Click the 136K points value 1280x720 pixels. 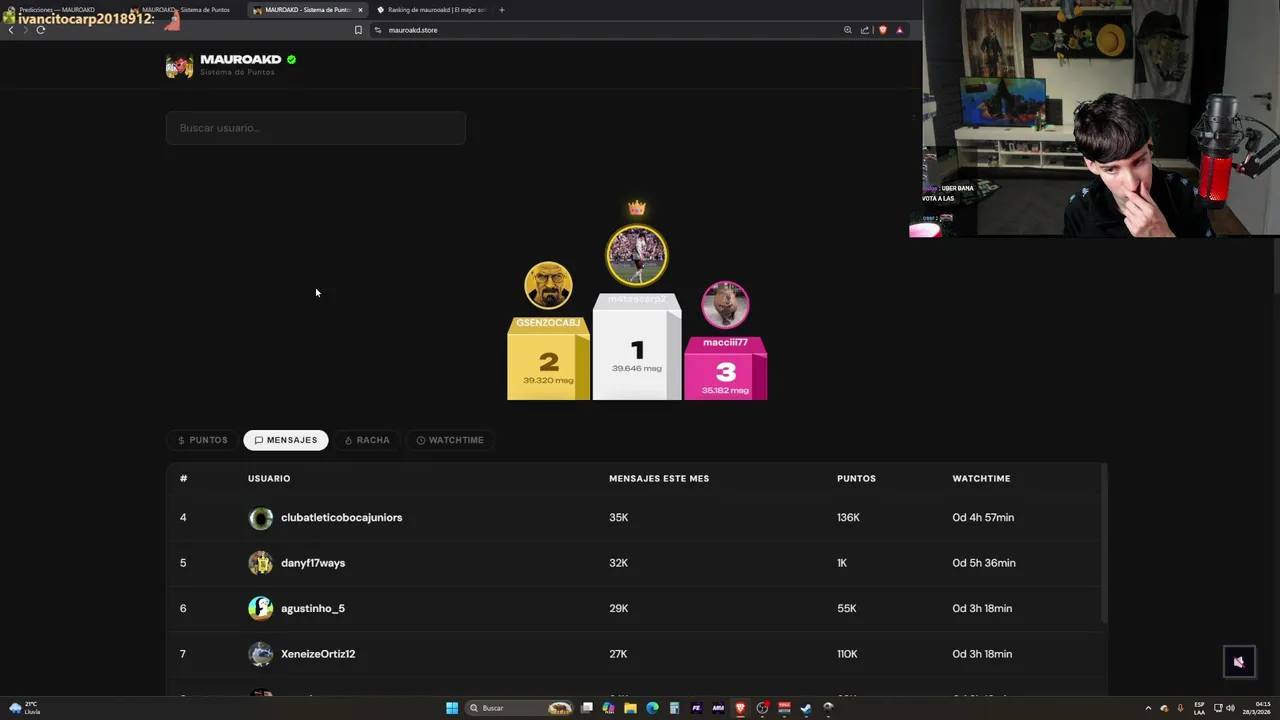tap(848, 517)
